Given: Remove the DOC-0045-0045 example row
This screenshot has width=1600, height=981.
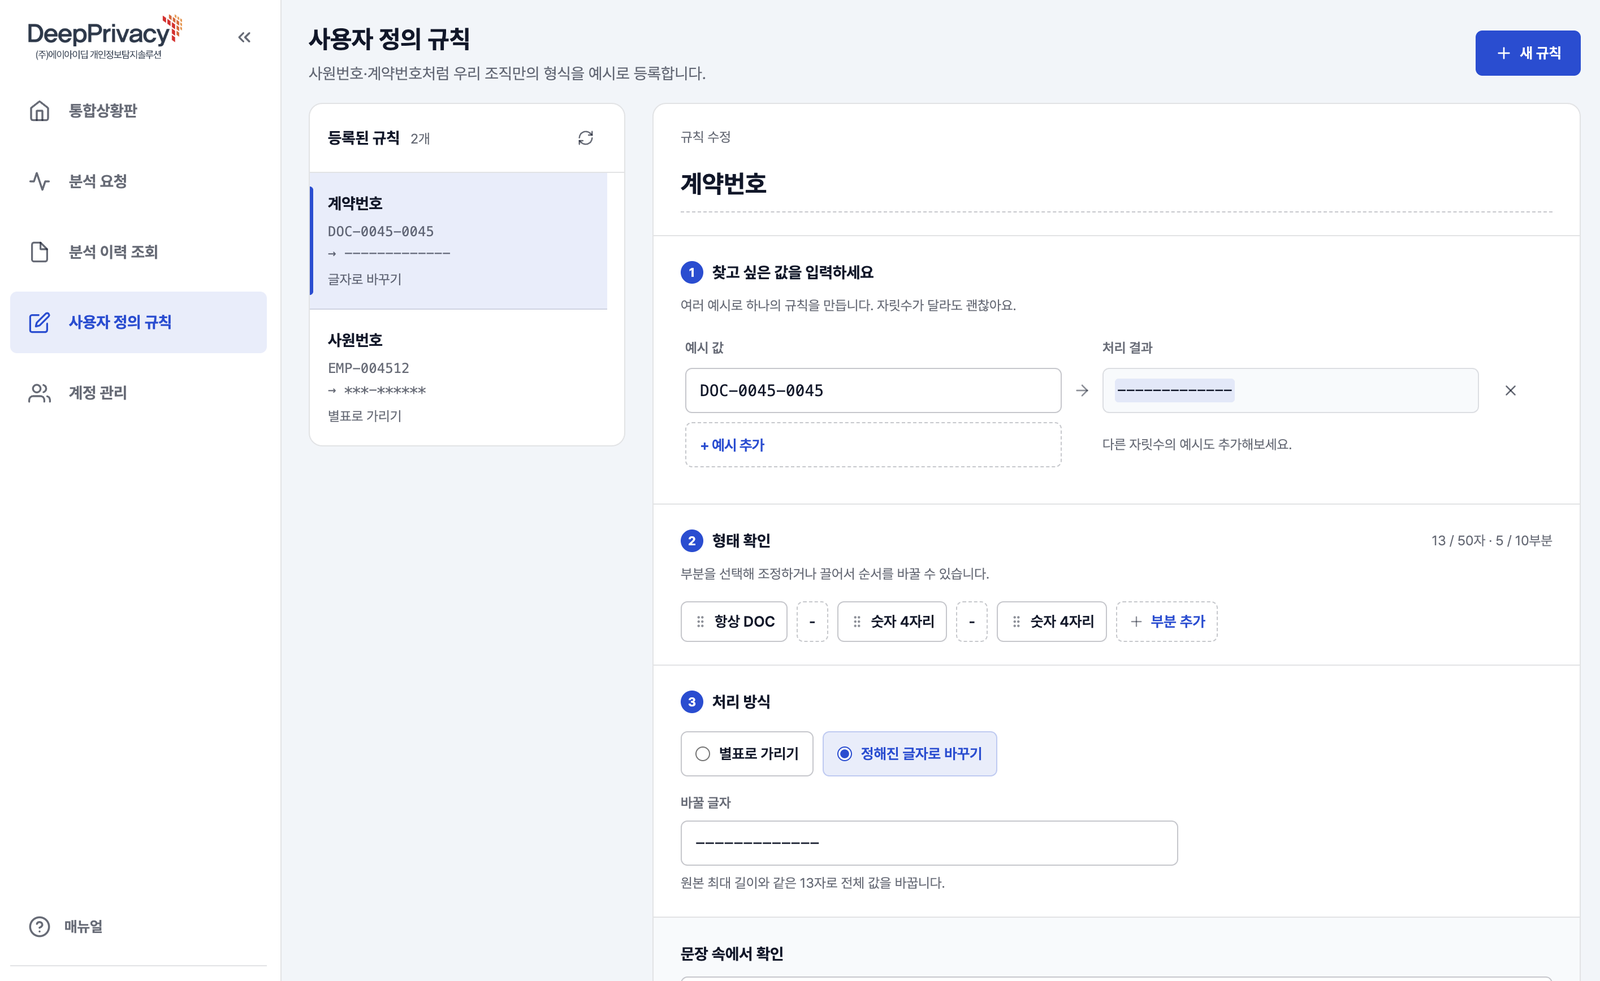Looking at the screenshot, I should click(x=1510, y=391).
